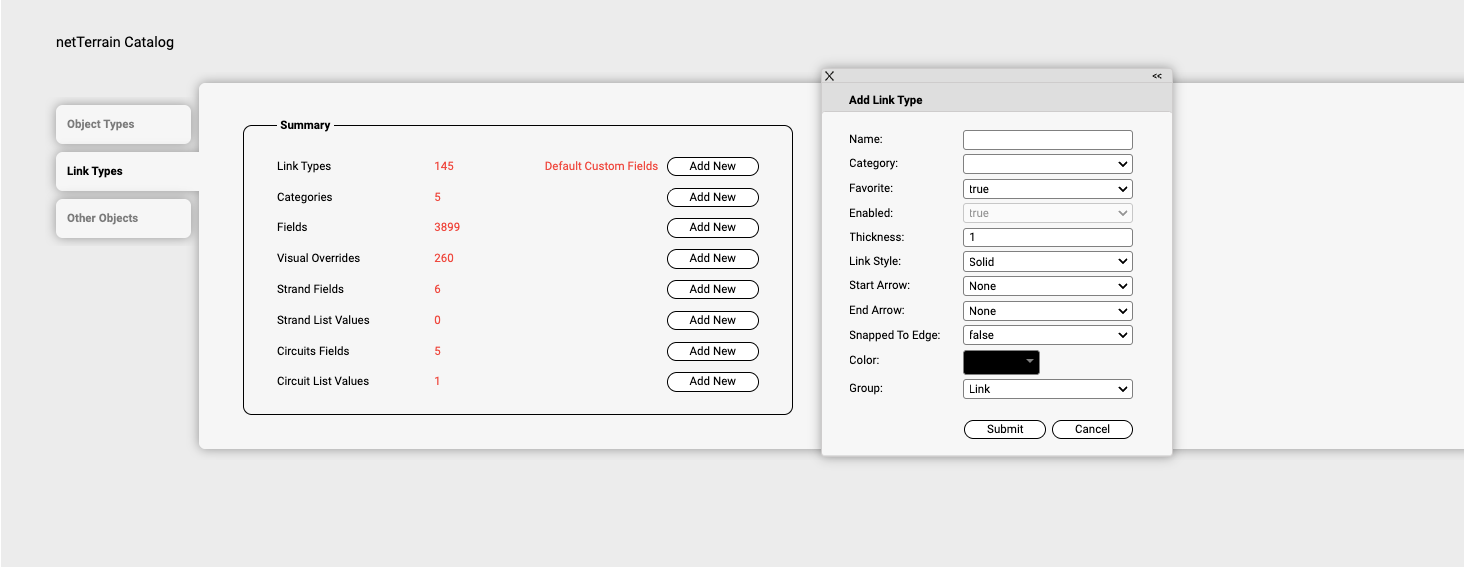1464x567 pixels.
Task: Expand the Snapped To Edge dropdown
Action: [x=1047, y=335]
